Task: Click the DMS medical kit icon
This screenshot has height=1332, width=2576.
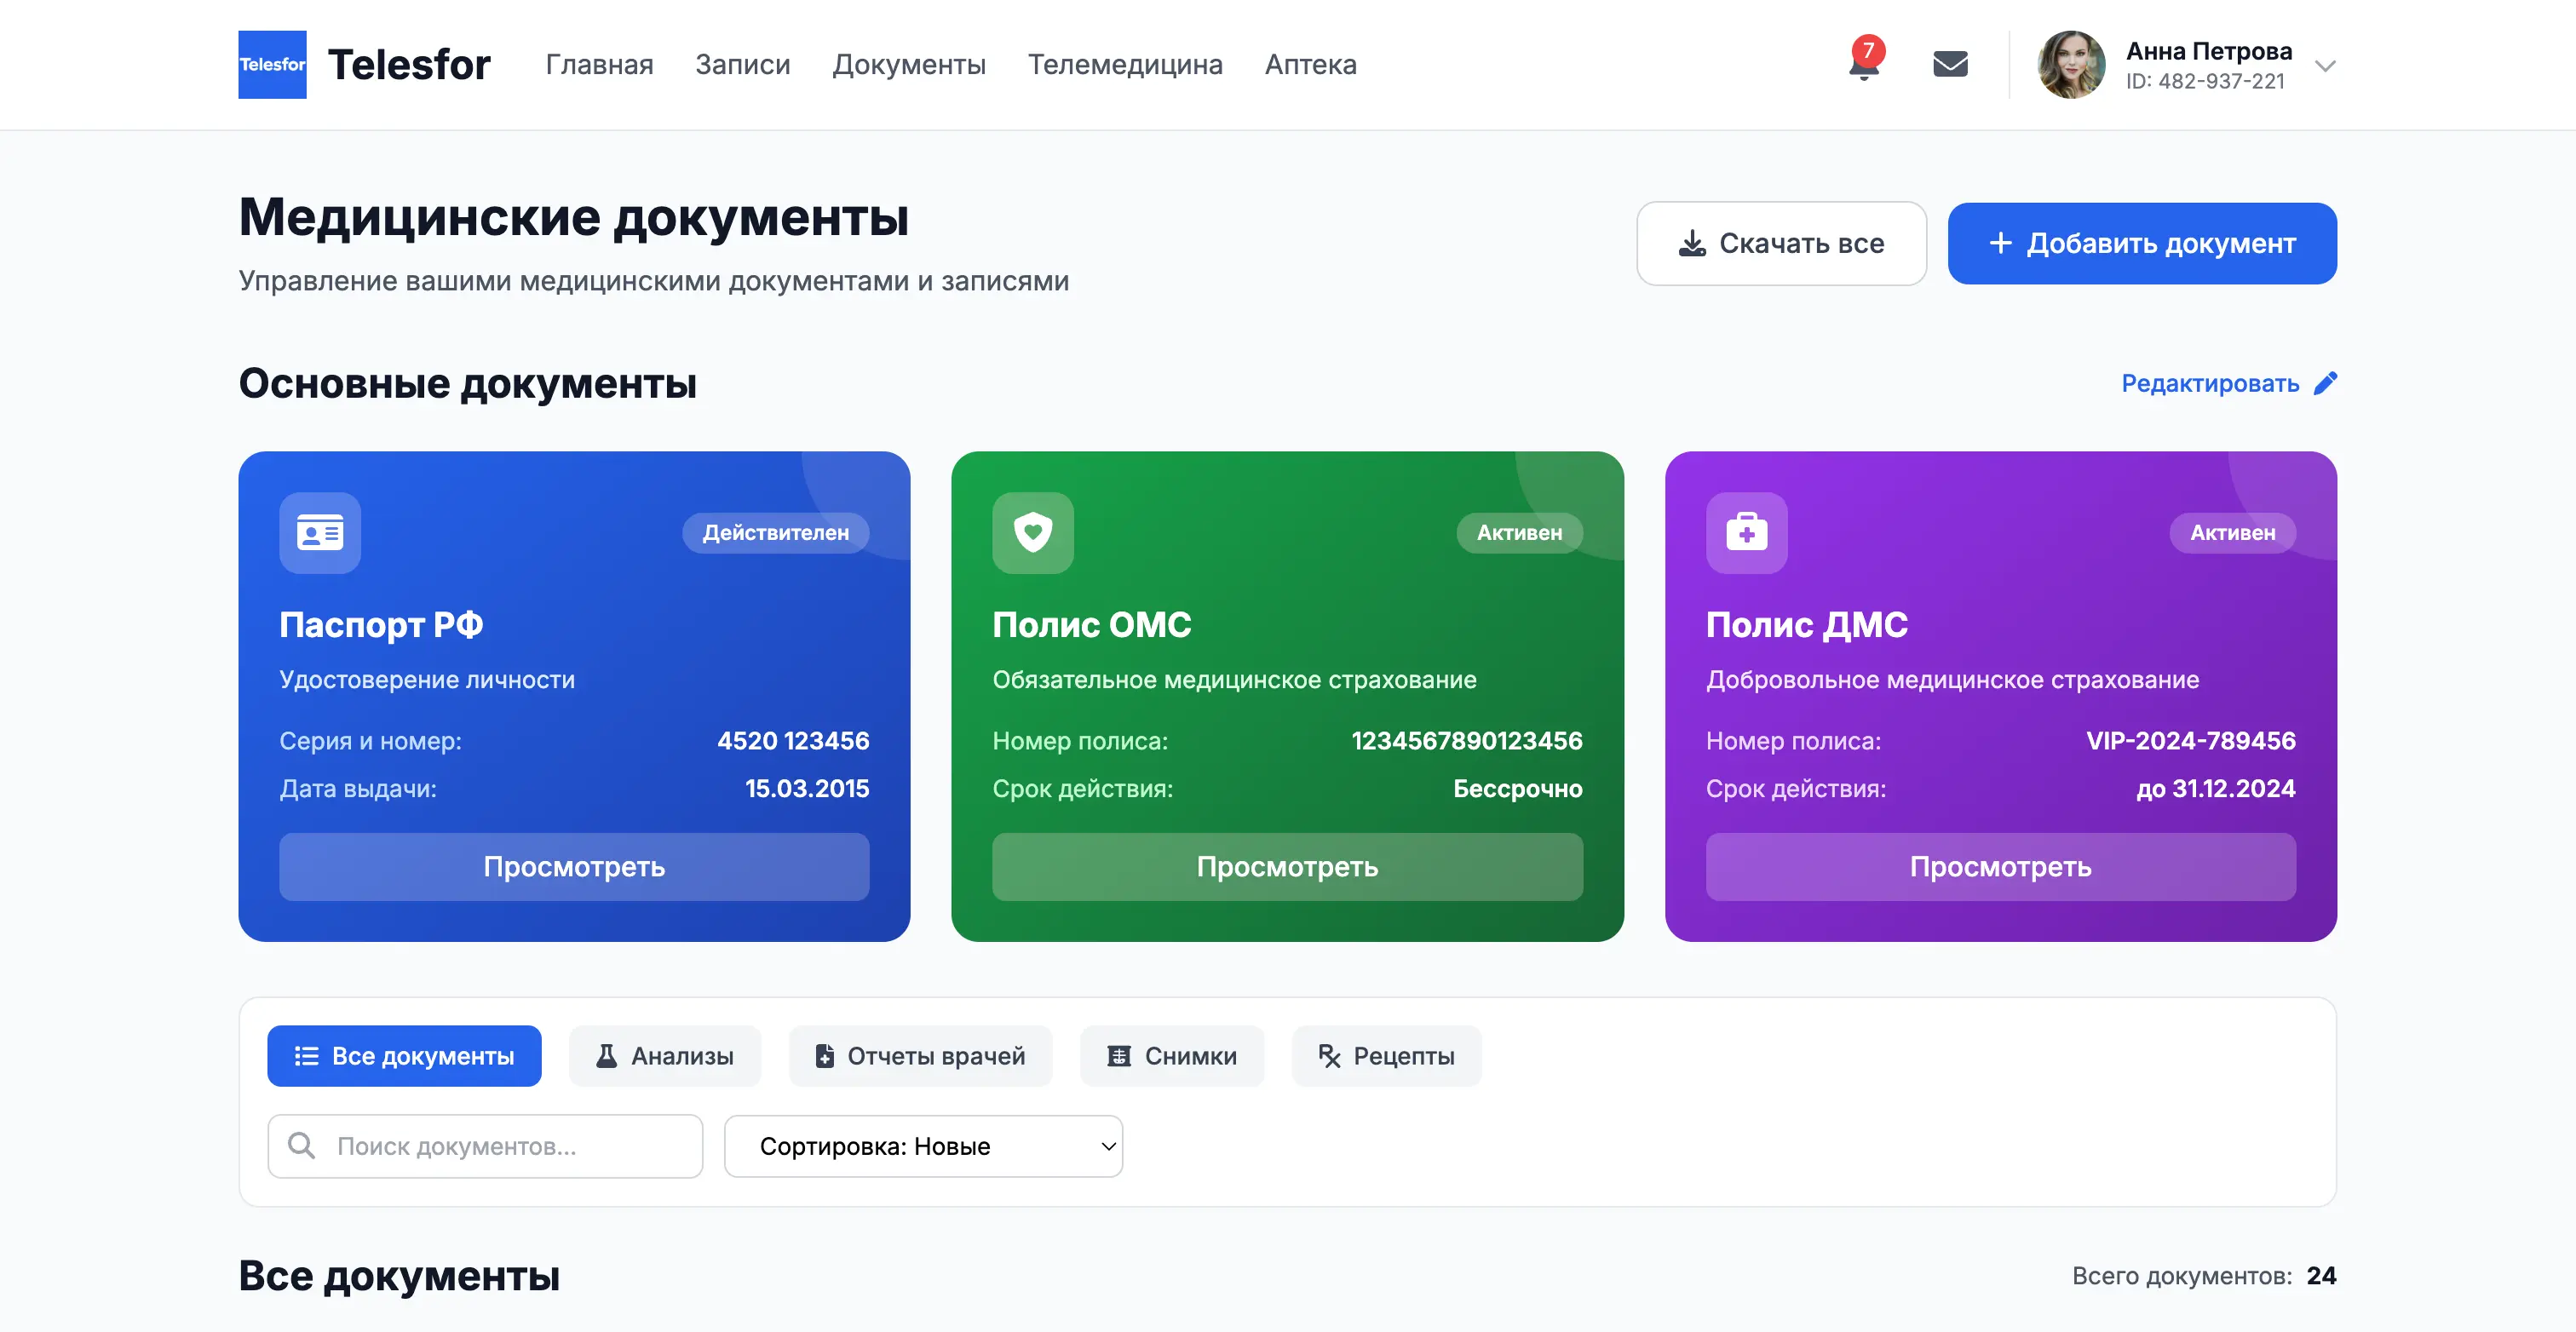Action: pyautogui.click(x=1746, y=532)
